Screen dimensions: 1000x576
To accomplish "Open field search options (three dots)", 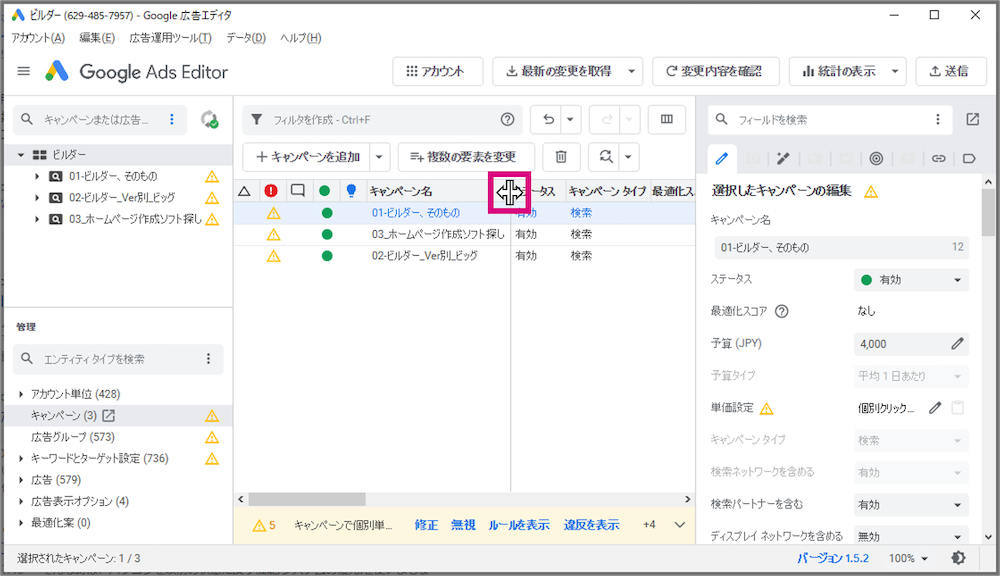I will pyautogui.click(x=938, y=119).
